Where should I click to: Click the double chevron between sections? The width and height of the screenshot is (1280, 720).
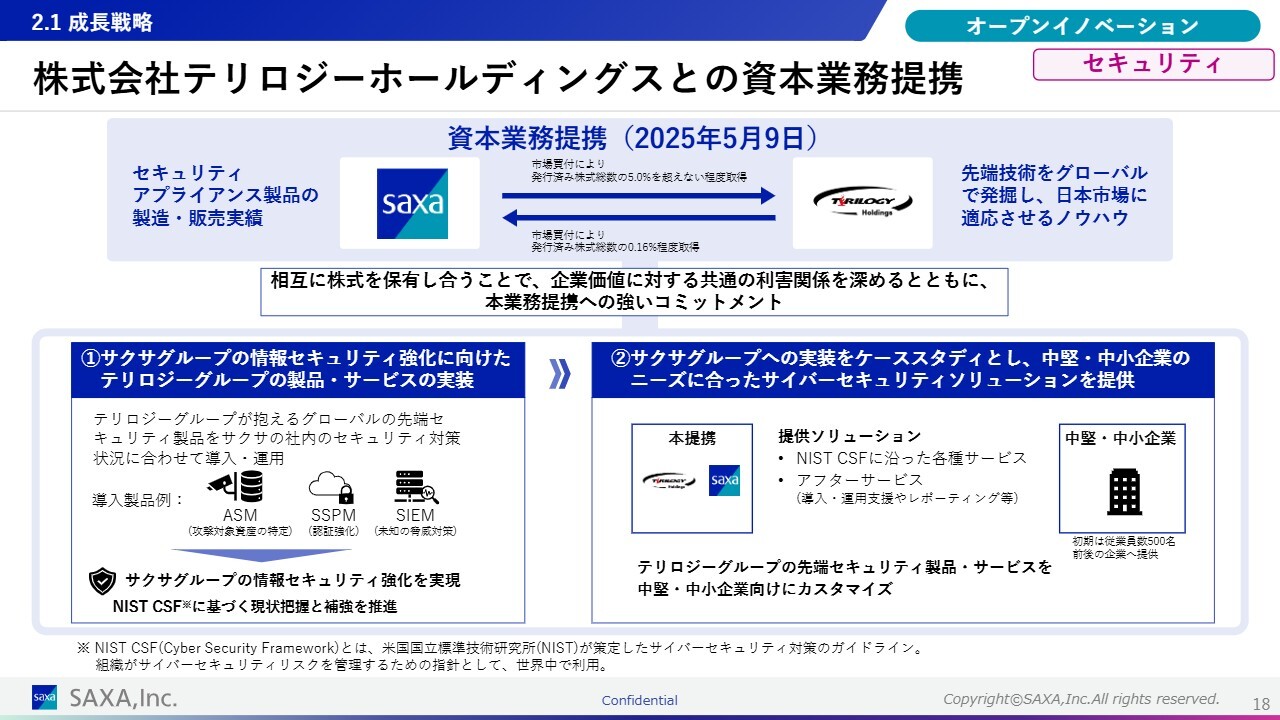click(x=560, y=373)
